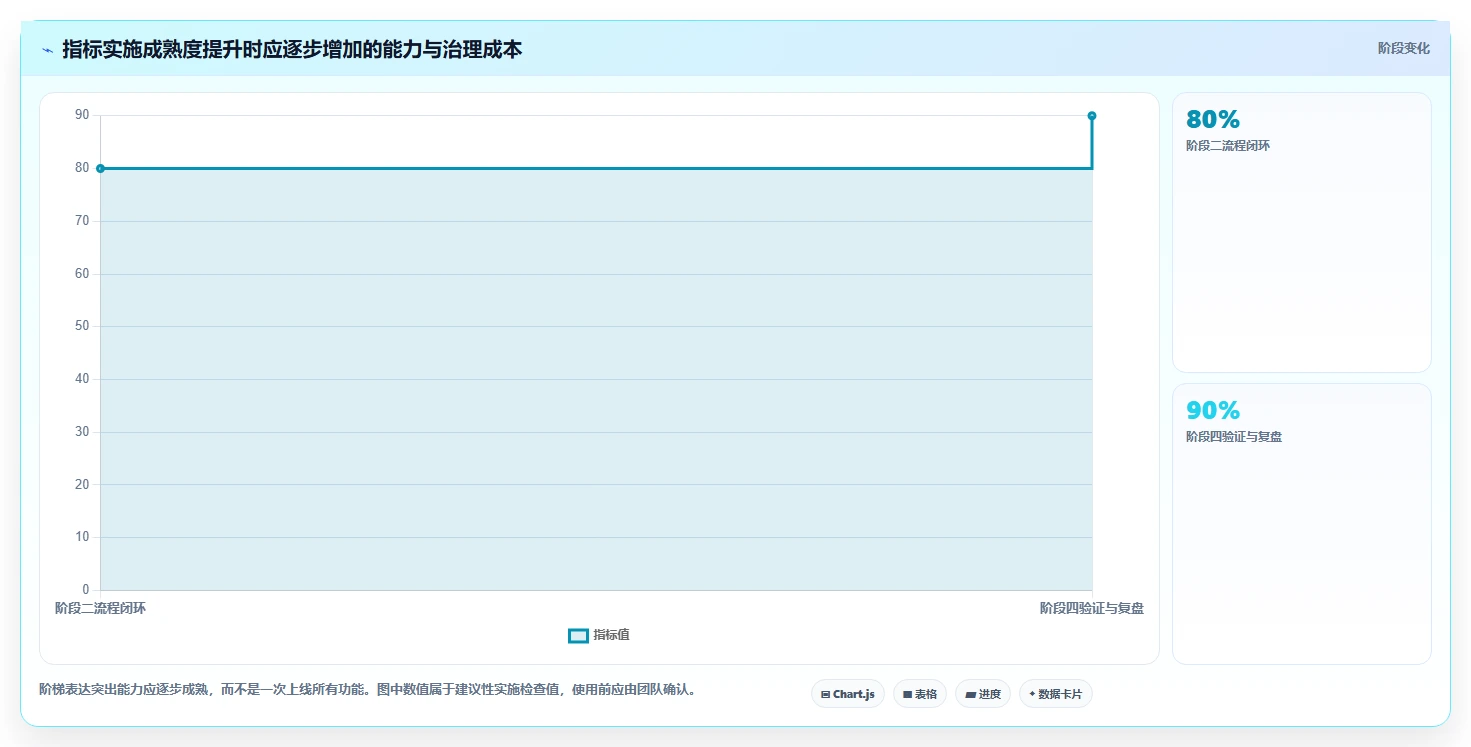Click the 进度 chip

tap(983, 694)
